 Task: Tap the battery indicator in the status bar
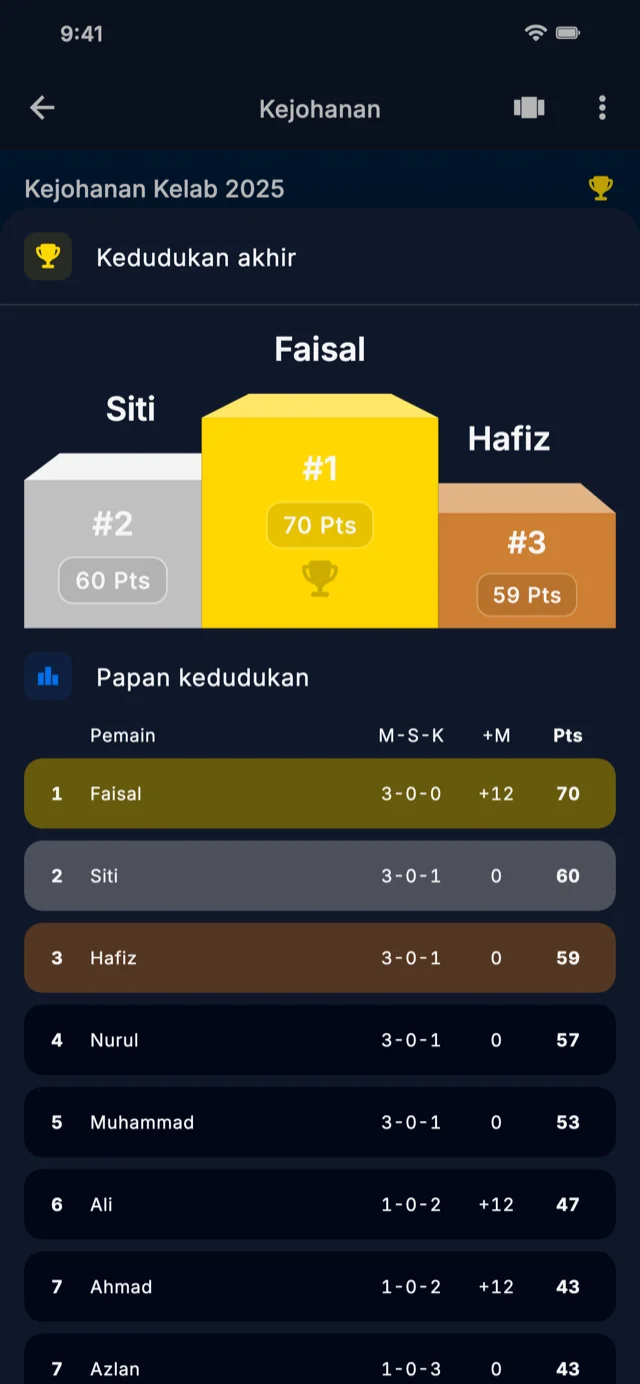point(570,32)
